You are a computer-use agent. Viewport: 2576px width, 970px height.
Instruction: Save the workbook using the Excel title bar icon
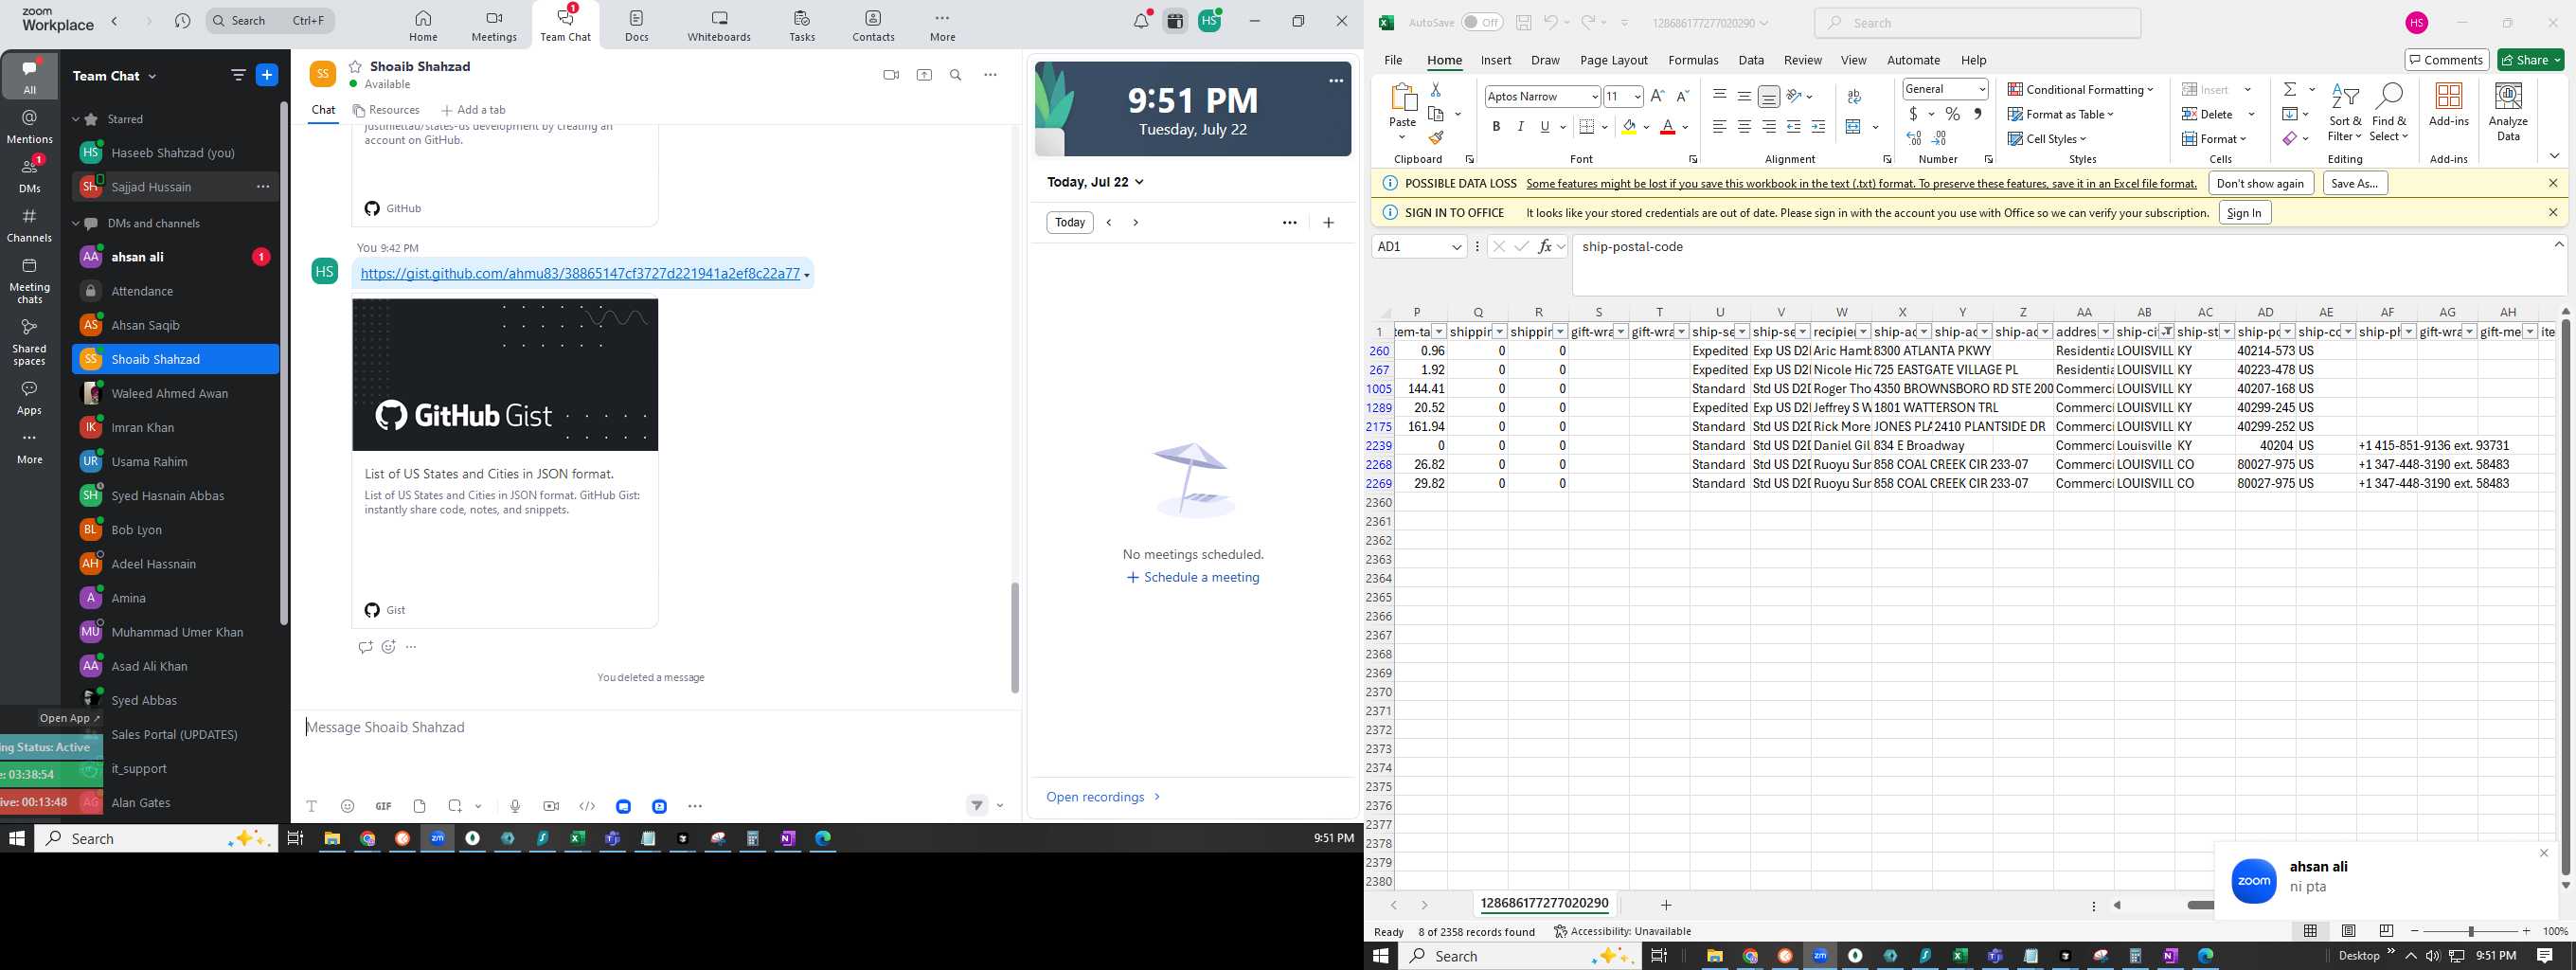(1523, 22)
